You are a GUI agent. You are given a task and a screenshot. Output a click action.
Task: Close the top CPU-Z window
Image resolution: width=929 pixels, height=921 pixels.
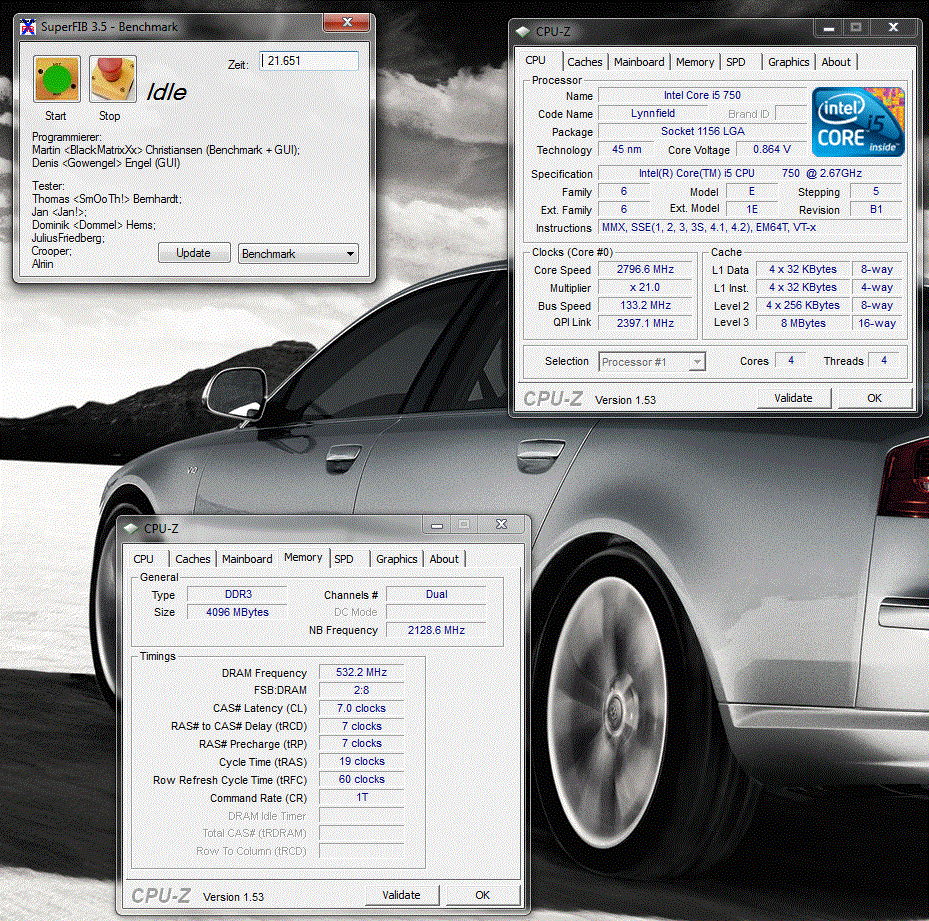coord(893,27)
